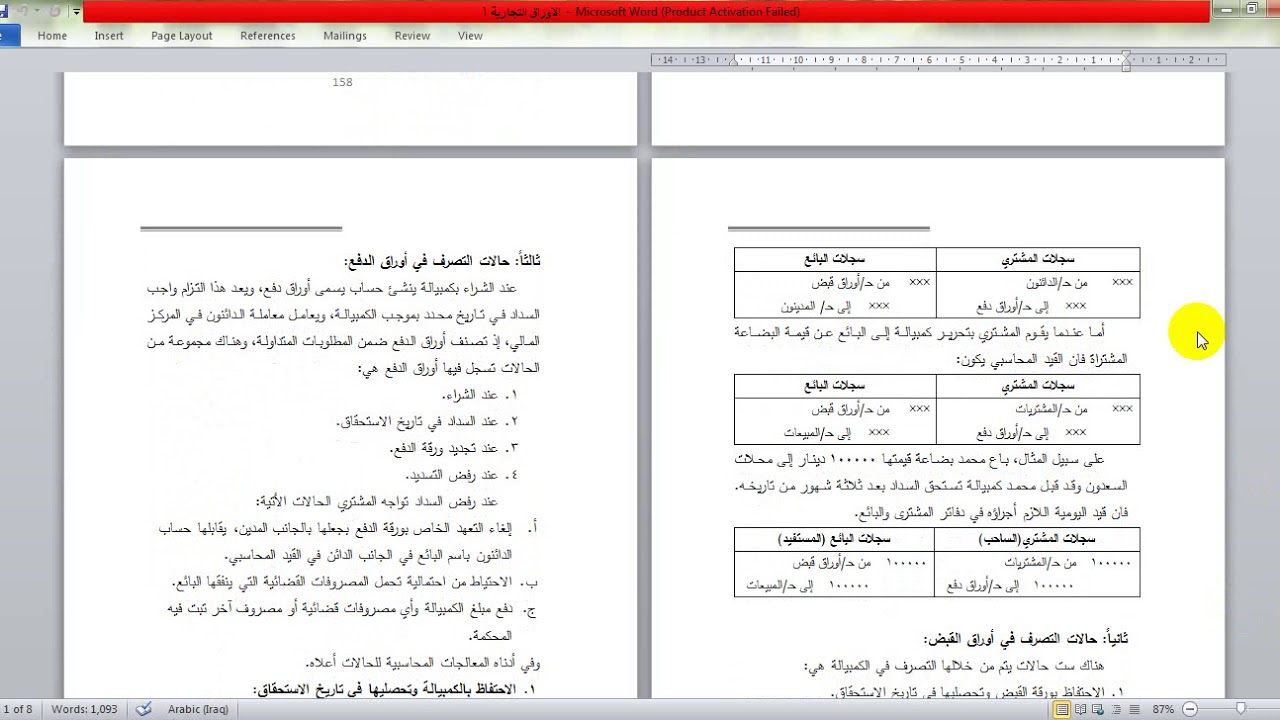The width and height of the screenshot is (1280, 720).
Task: Move the zoom slider handle
Action: [x=1241, y=709]
